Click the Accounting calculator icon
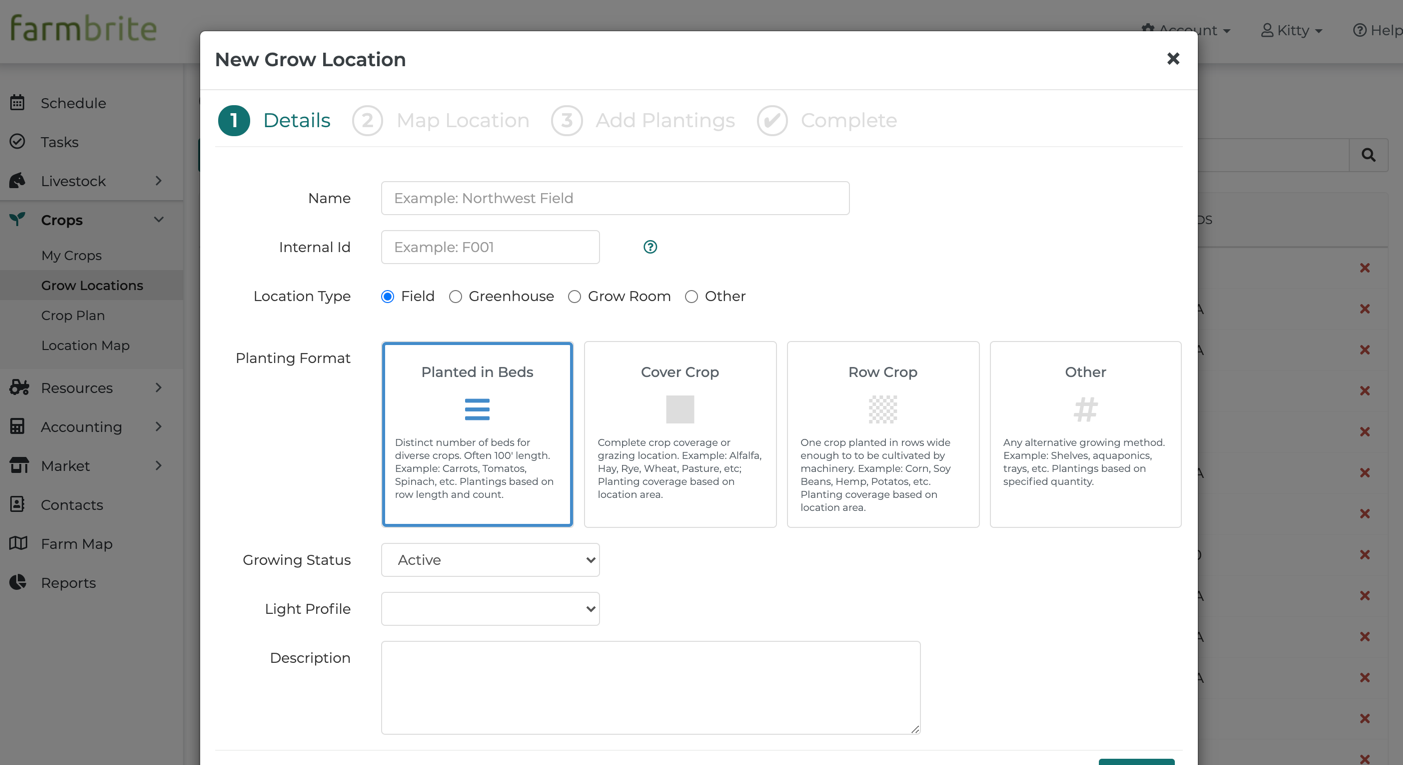 18,427
